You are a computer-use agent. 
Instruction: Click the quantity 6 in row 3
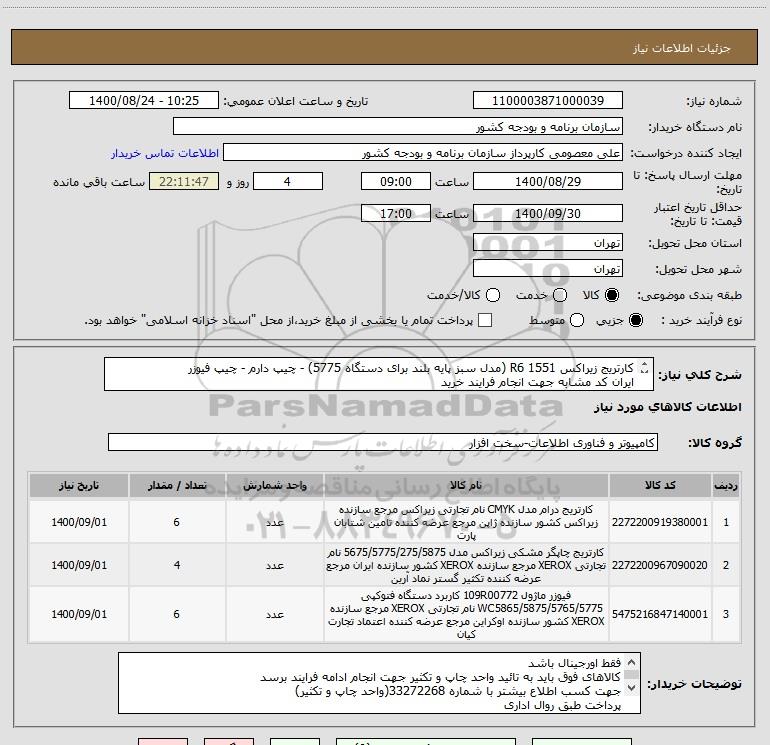pos(177,614)
